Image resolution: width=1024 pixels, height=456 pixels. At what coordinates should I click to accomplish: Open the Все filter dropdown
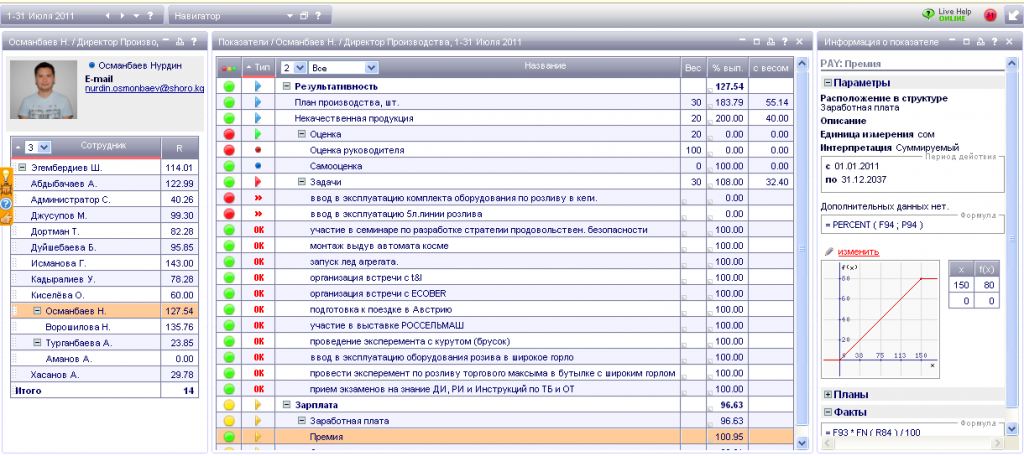344,67
